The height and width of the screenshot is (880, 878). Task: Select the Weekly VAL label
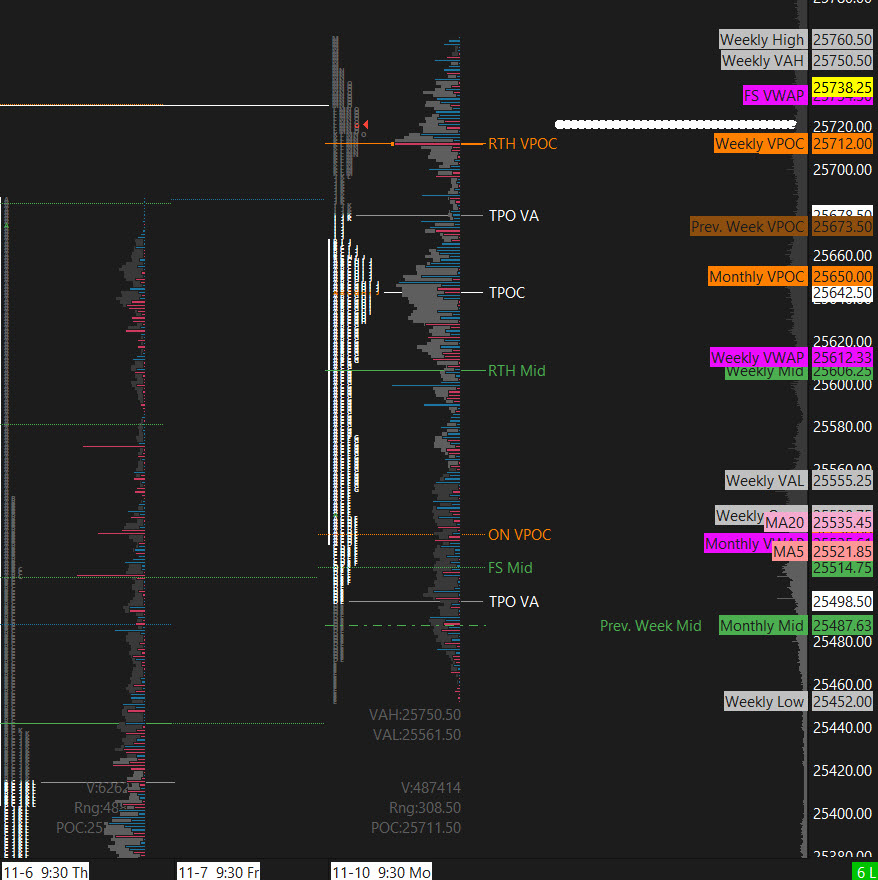(765, 481)
